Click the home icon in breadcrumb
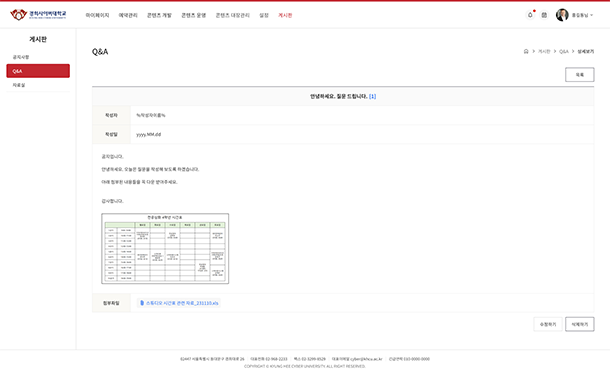This screenshot has width=610, height=390. (526, 51)
